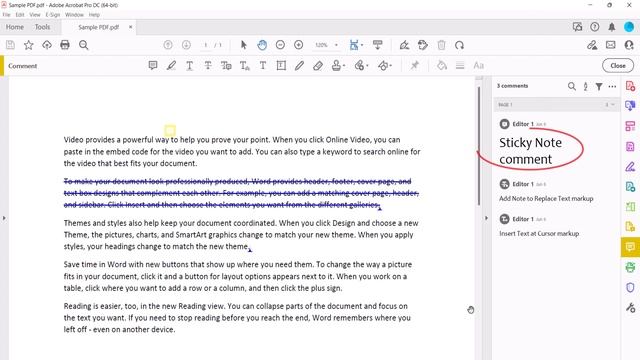
Task: Open the zoom level dropdown arrow
Action: pyautogui.click(x=336, y=45)
